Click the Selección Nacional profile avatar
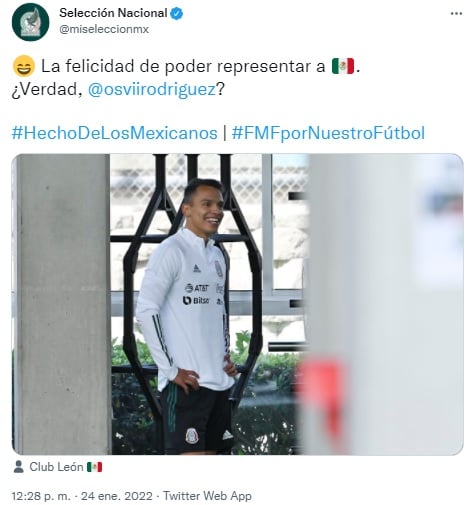Screen dimensions: 472x505 click(30, 22)
